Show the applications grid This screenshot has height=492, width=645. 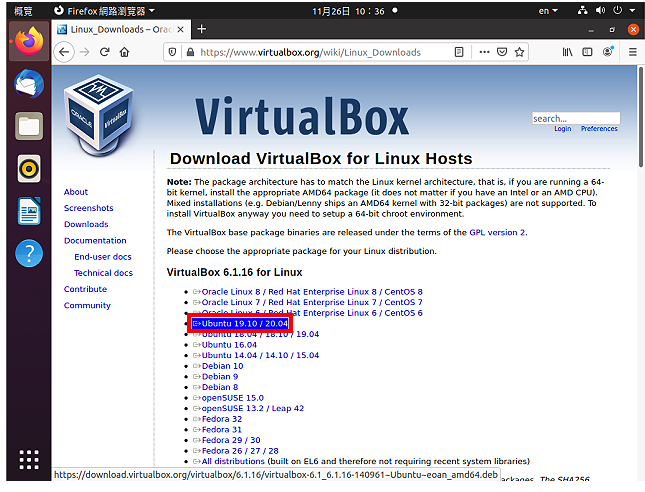[x=29, y=460]
